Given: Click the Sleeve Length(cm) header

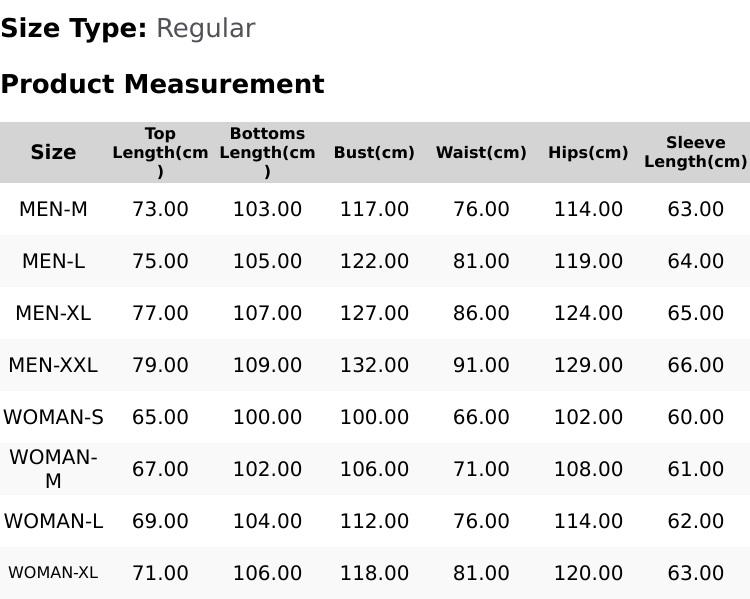Looking at the screenshot, I should click(x=695, y=152).
